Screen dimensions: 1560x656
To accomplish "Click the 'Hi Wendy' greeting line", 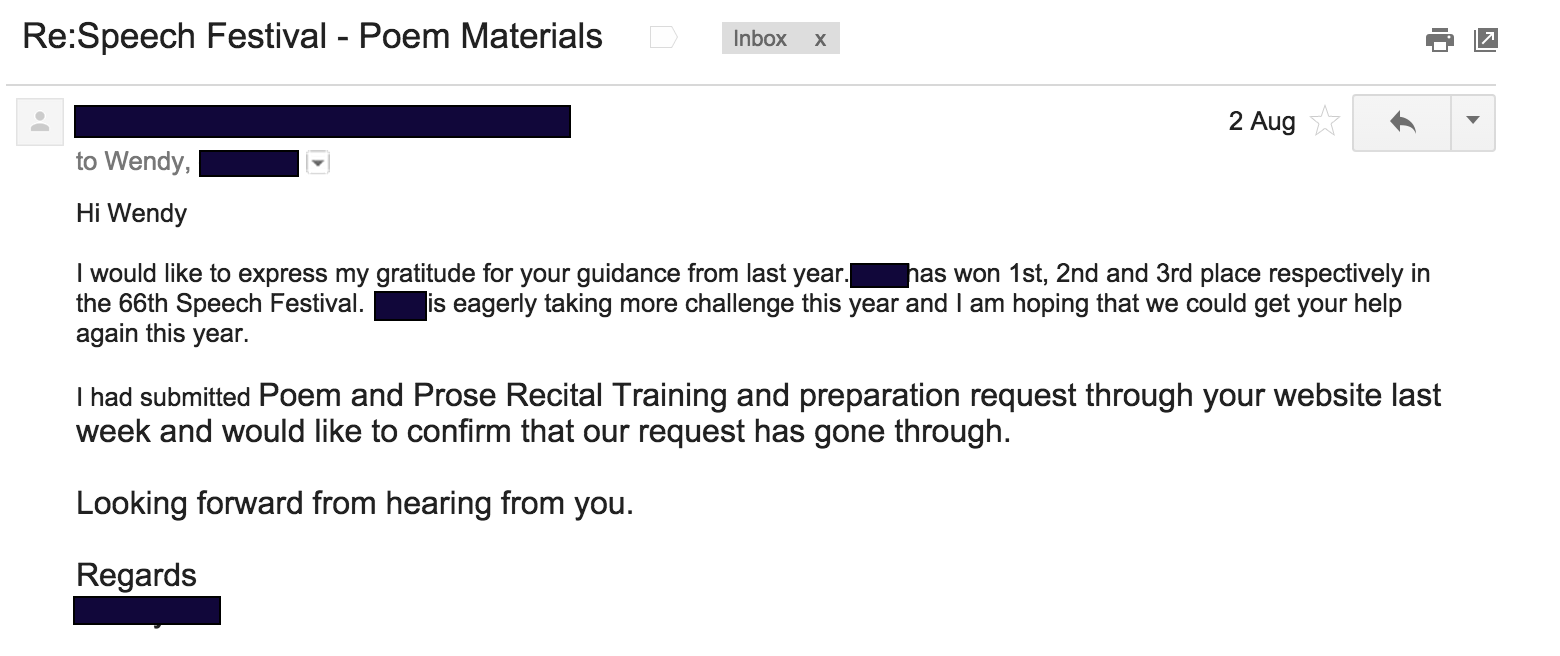I will [131, 213].
